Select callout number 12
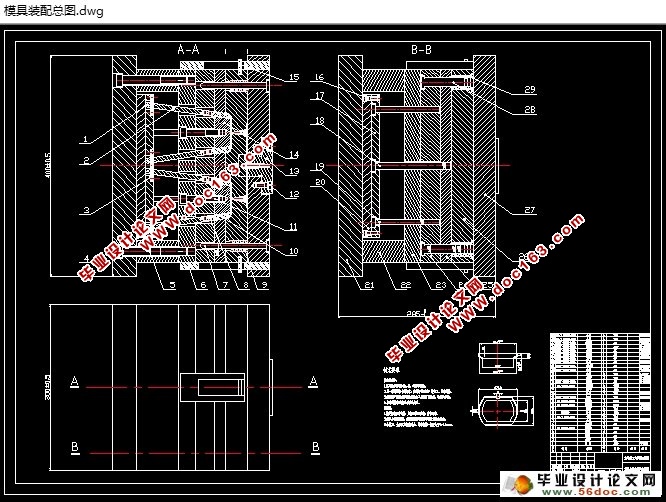The width and height of the screenshot is (666, 502). pyautogui.click(x=294, y=194)
